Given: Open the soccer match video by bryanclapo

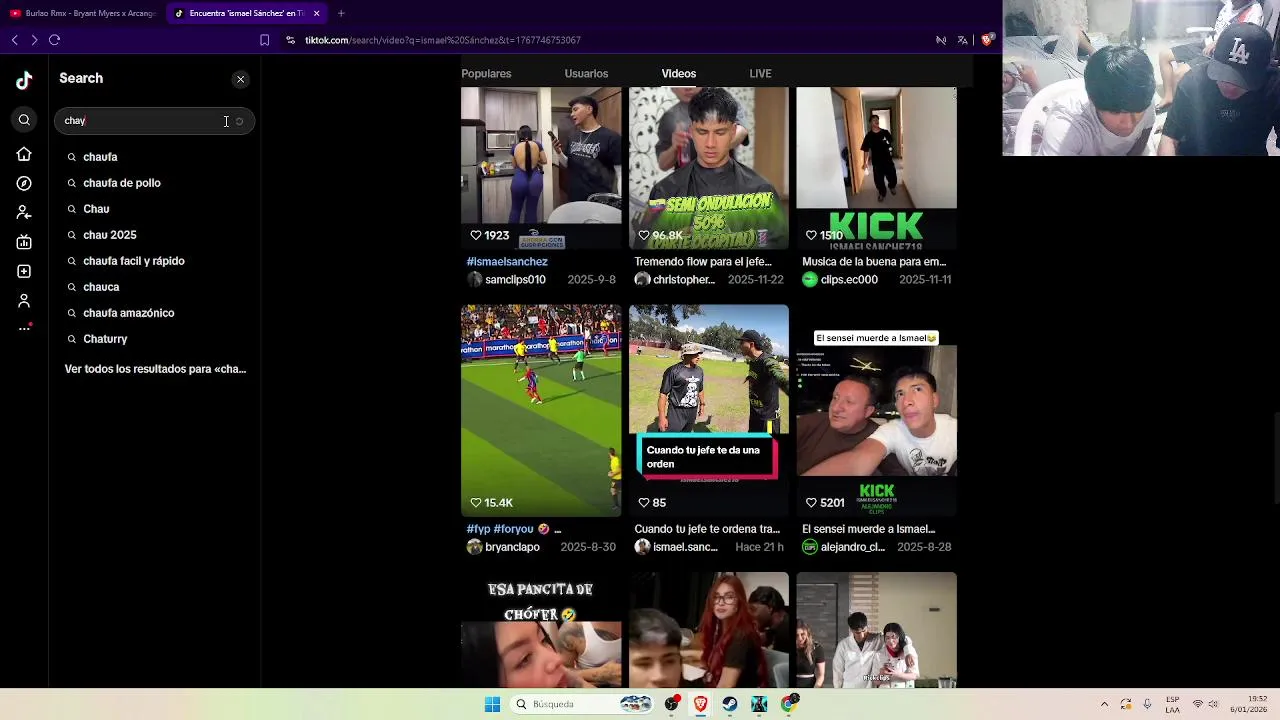Looking at the screenshot, I should pos(541,410).
